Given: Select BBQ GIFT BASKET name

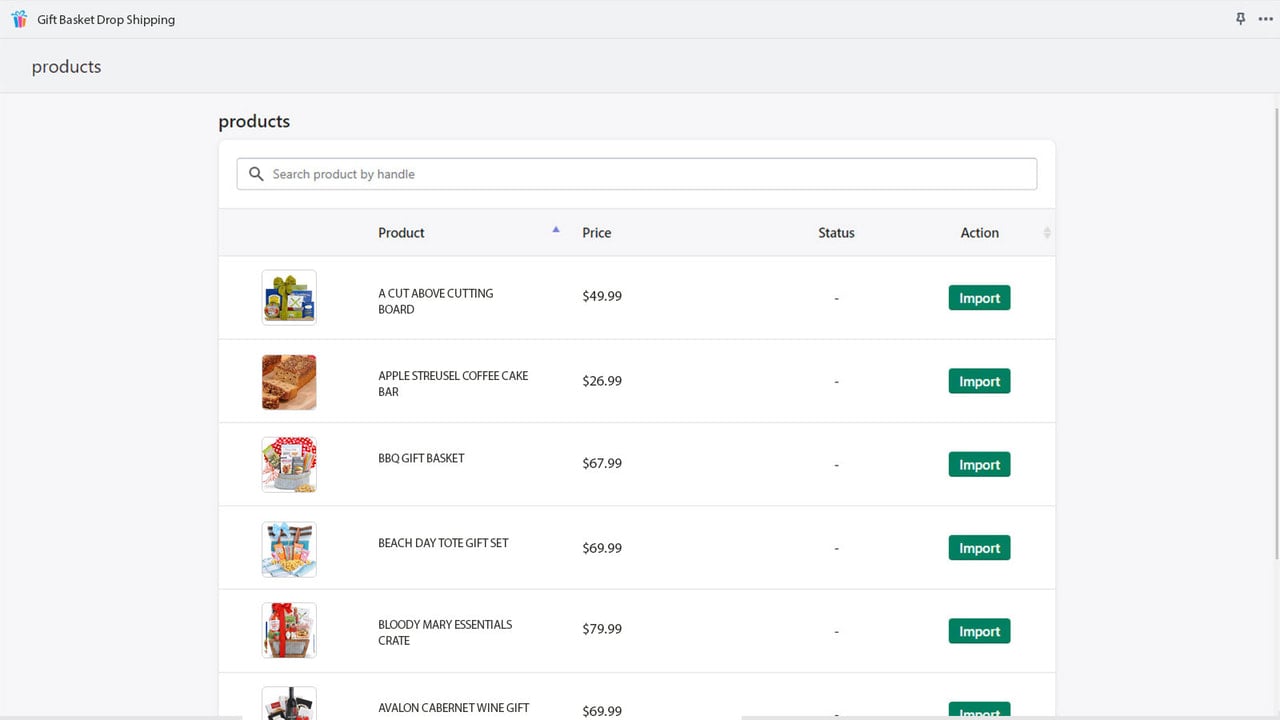Looking at the screenshot, I should (421, 458).
